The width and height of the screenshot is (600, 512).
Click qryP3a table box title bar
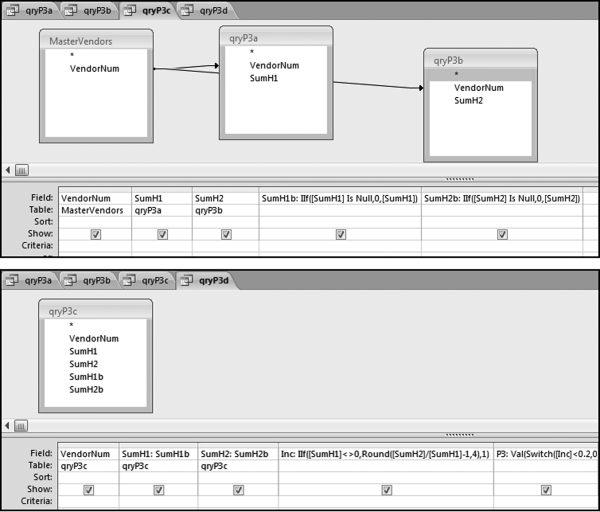(276, 37)
